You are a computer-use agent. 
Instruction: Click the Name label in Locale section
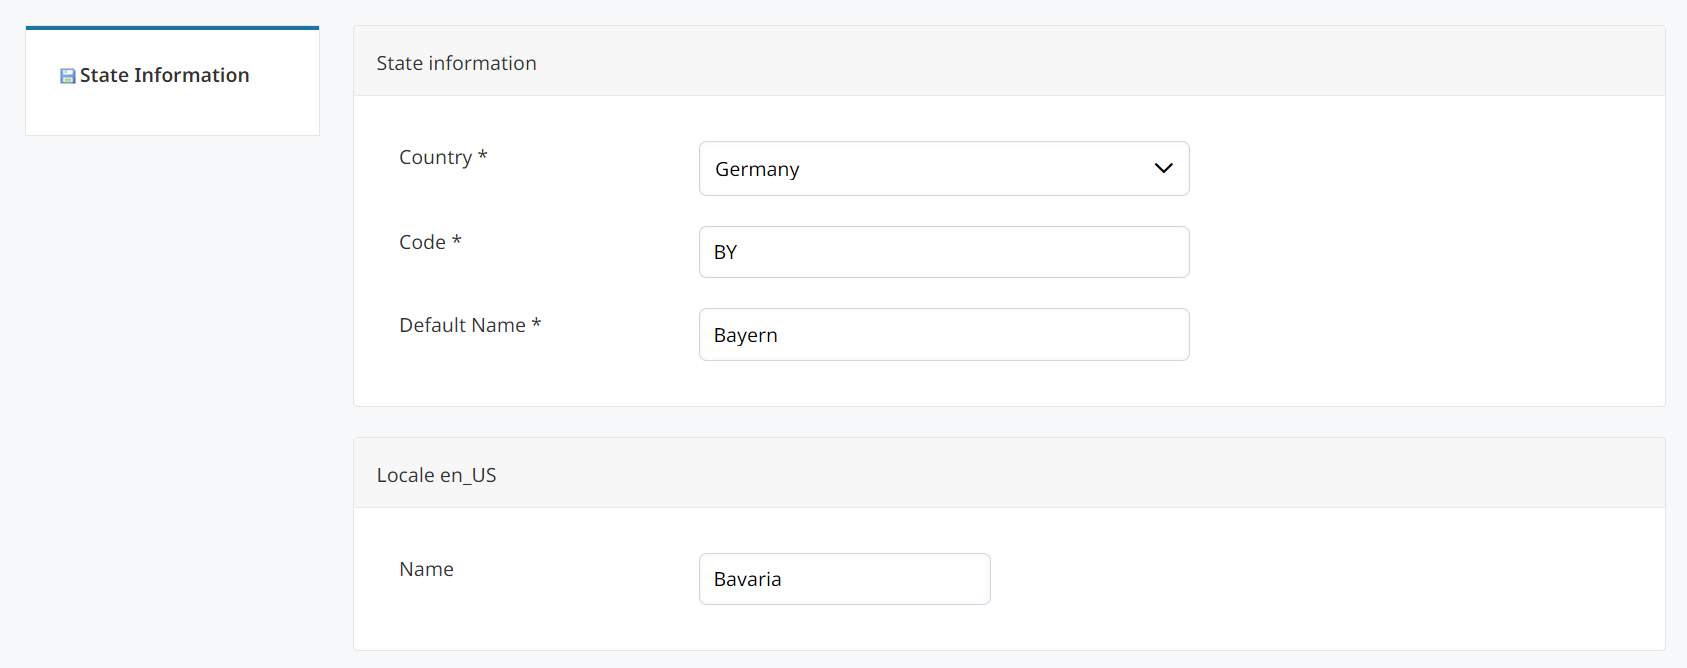[x=426, y=569]
